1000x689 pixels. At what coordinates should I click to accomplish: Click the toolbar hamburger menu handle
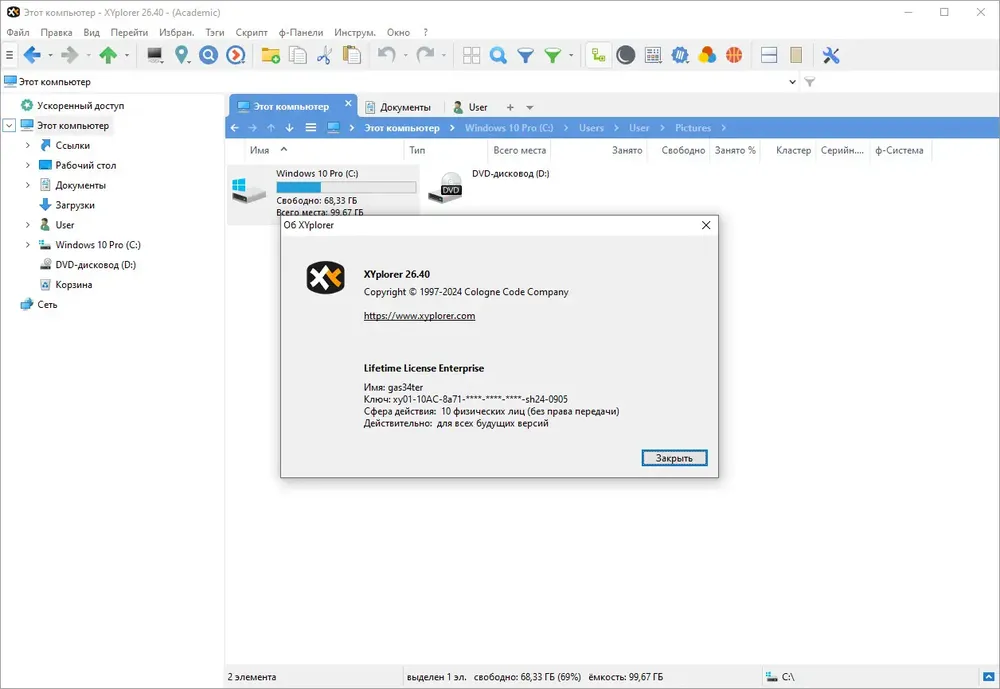[x=10, y=56]
